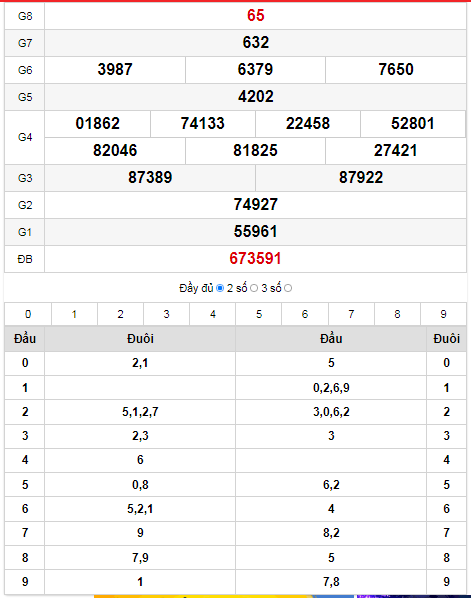The height and width of the screenshot is (598, 471).
Task: Click the G2 result 74927
Action: pos(256,204)
